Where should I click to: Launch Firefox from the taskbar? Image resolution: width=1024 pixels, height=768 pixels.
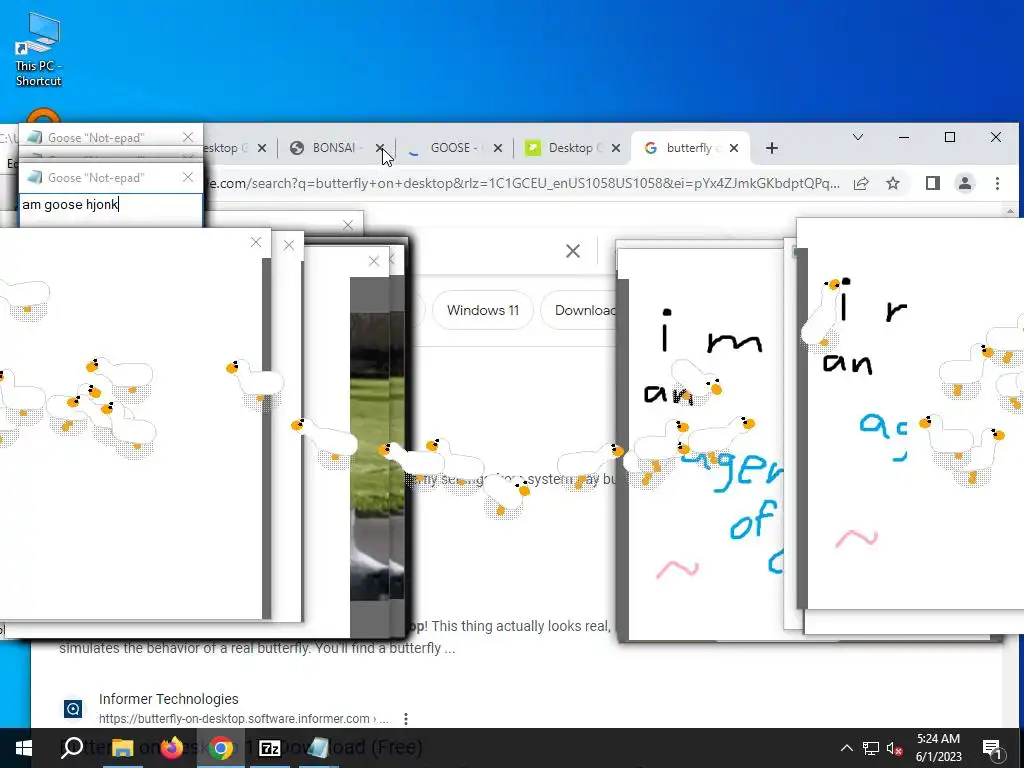(x=172, y=748)
